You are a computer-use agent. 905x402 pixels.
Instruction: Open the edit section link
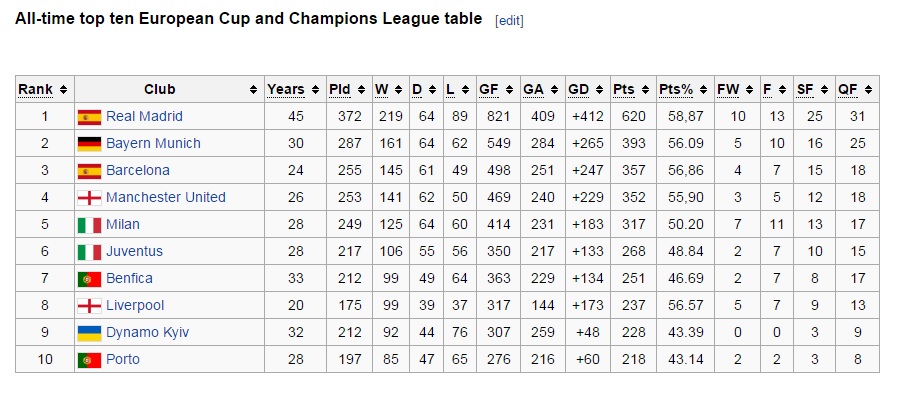[509, 21]
